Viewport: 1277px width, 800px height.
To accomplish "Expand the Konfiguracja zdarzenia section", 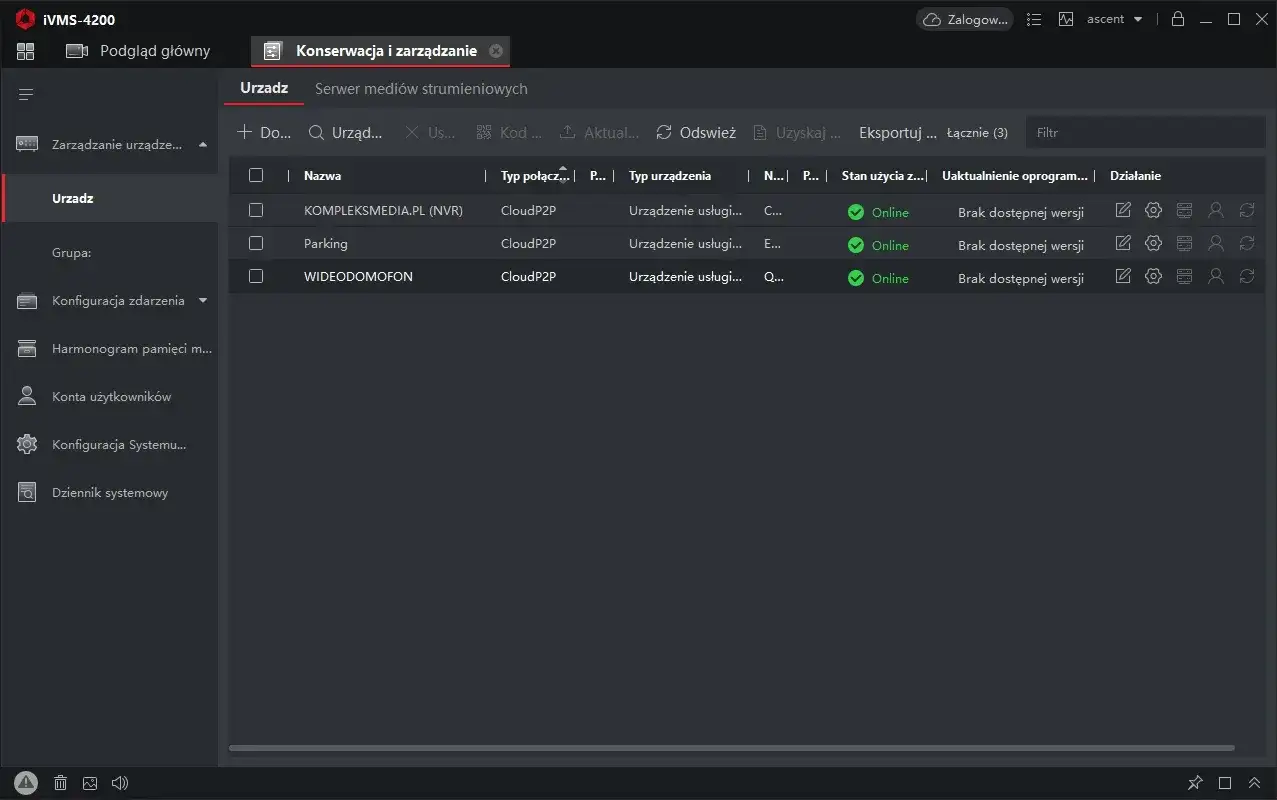I will click(x=203, y=300).
